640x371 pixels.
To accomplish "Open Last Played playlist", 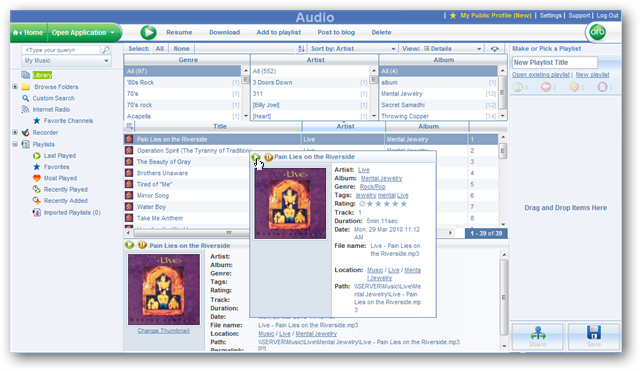I will coord(60,156).
